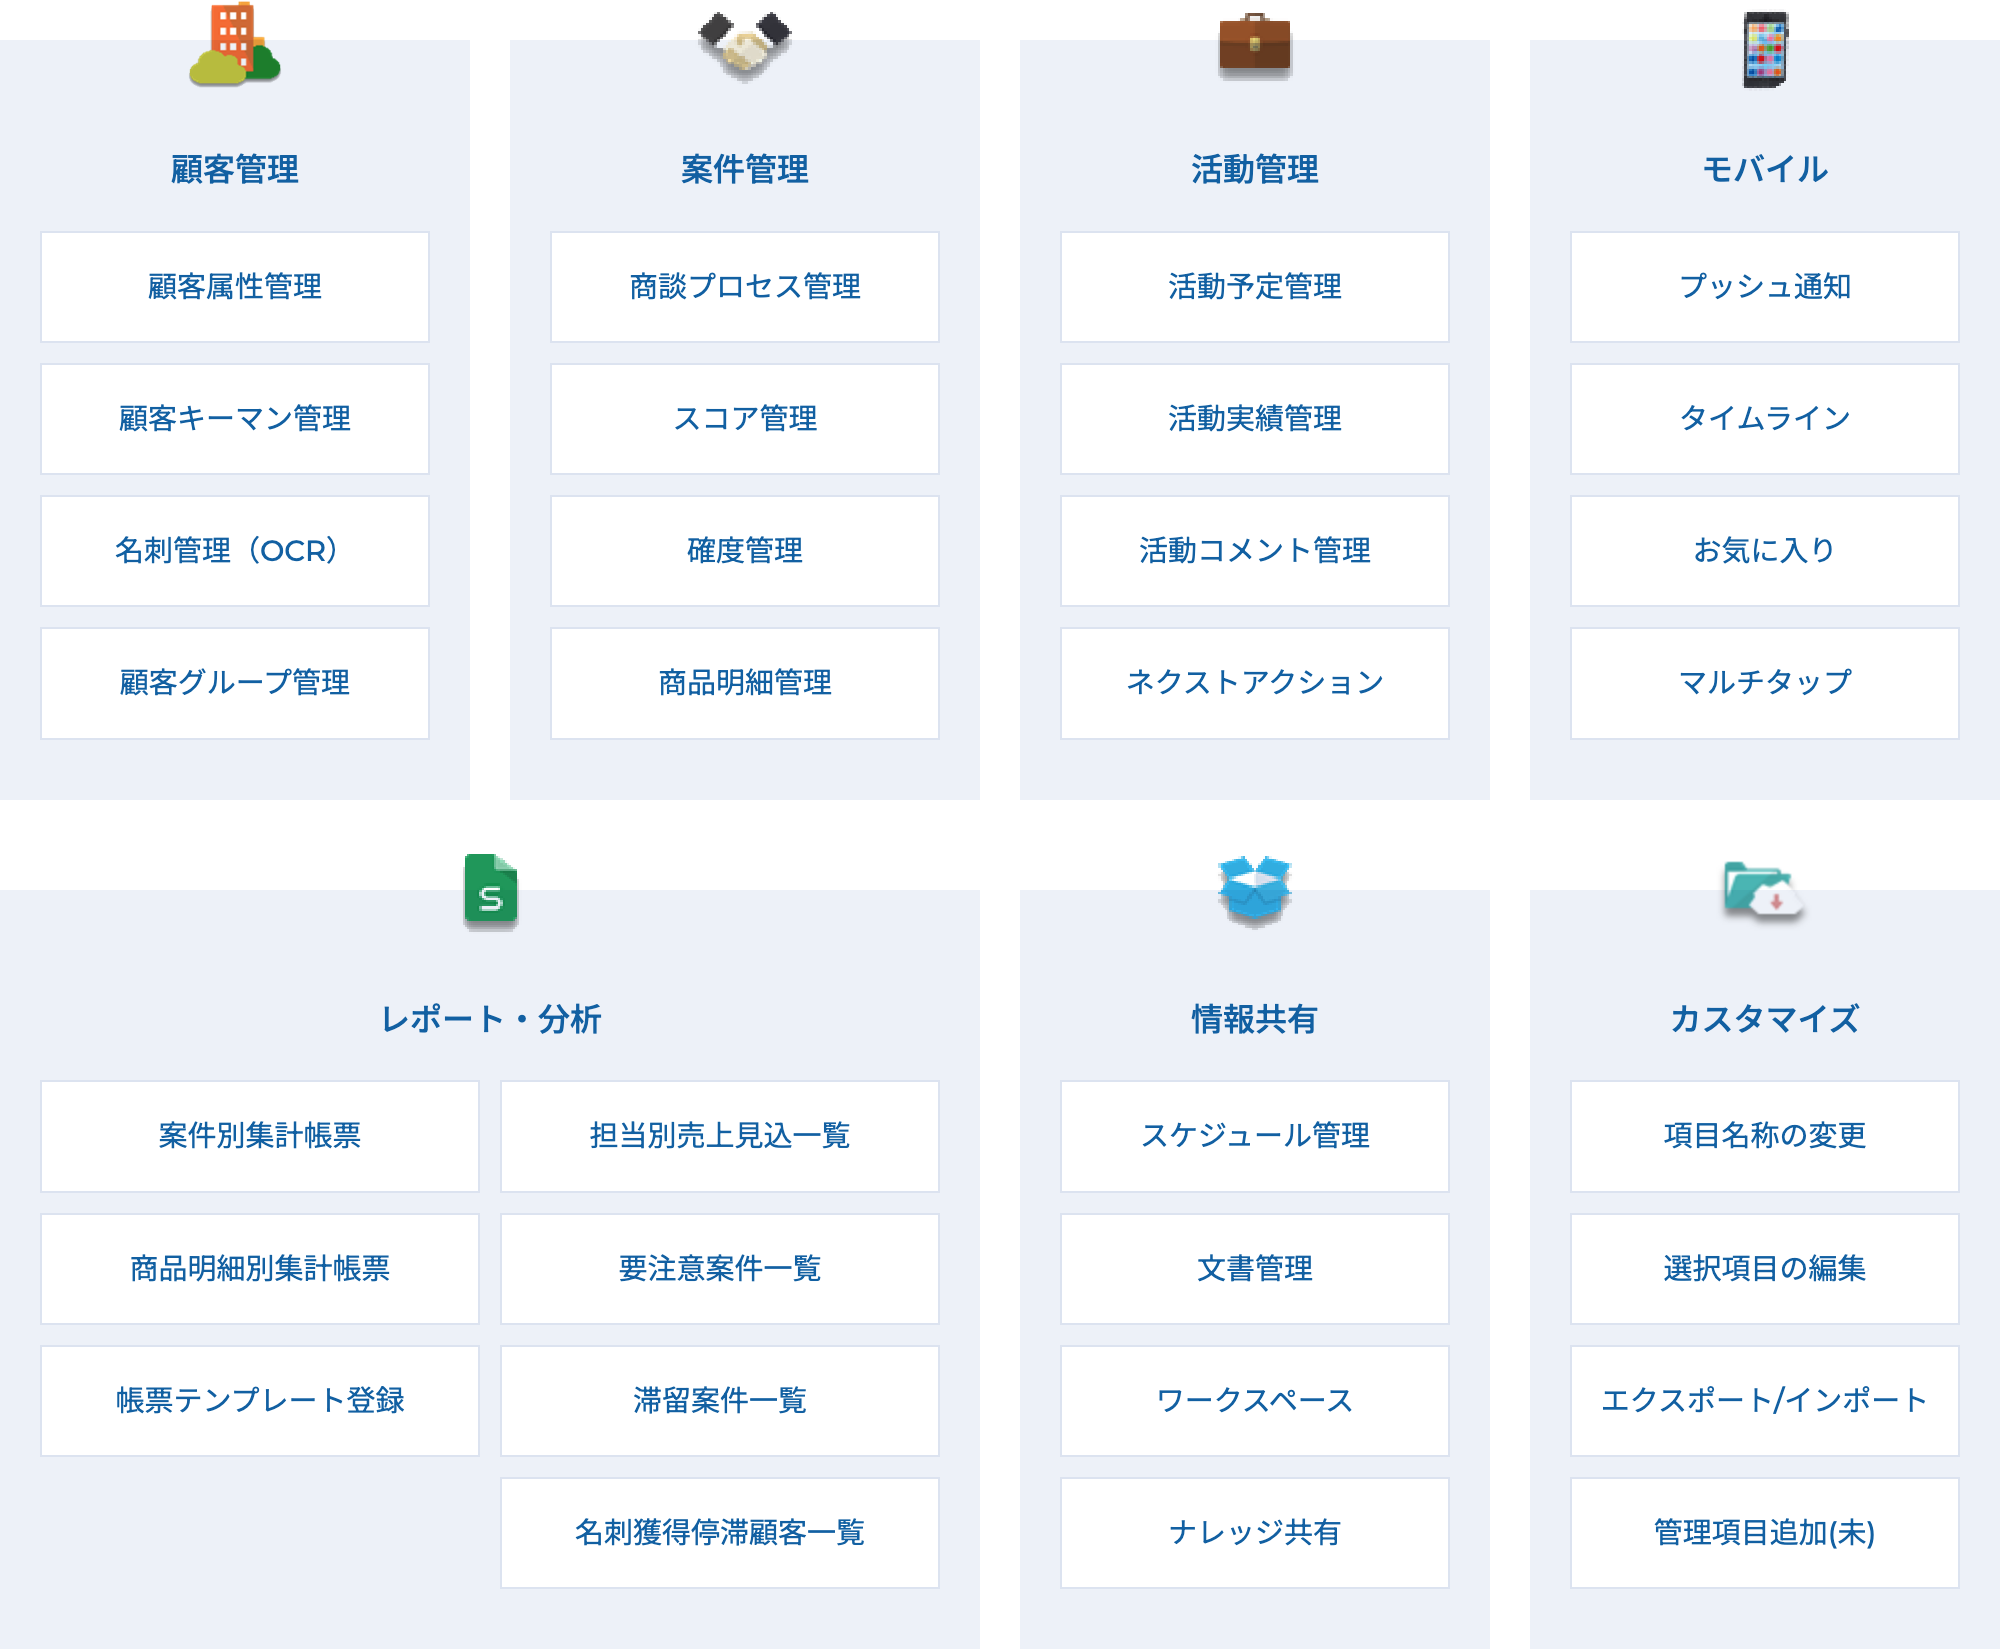The width and height of the screenshot is (2000, 1649).
Task: Click エクスポート/インポート option
Action: coord(1764,1401)
